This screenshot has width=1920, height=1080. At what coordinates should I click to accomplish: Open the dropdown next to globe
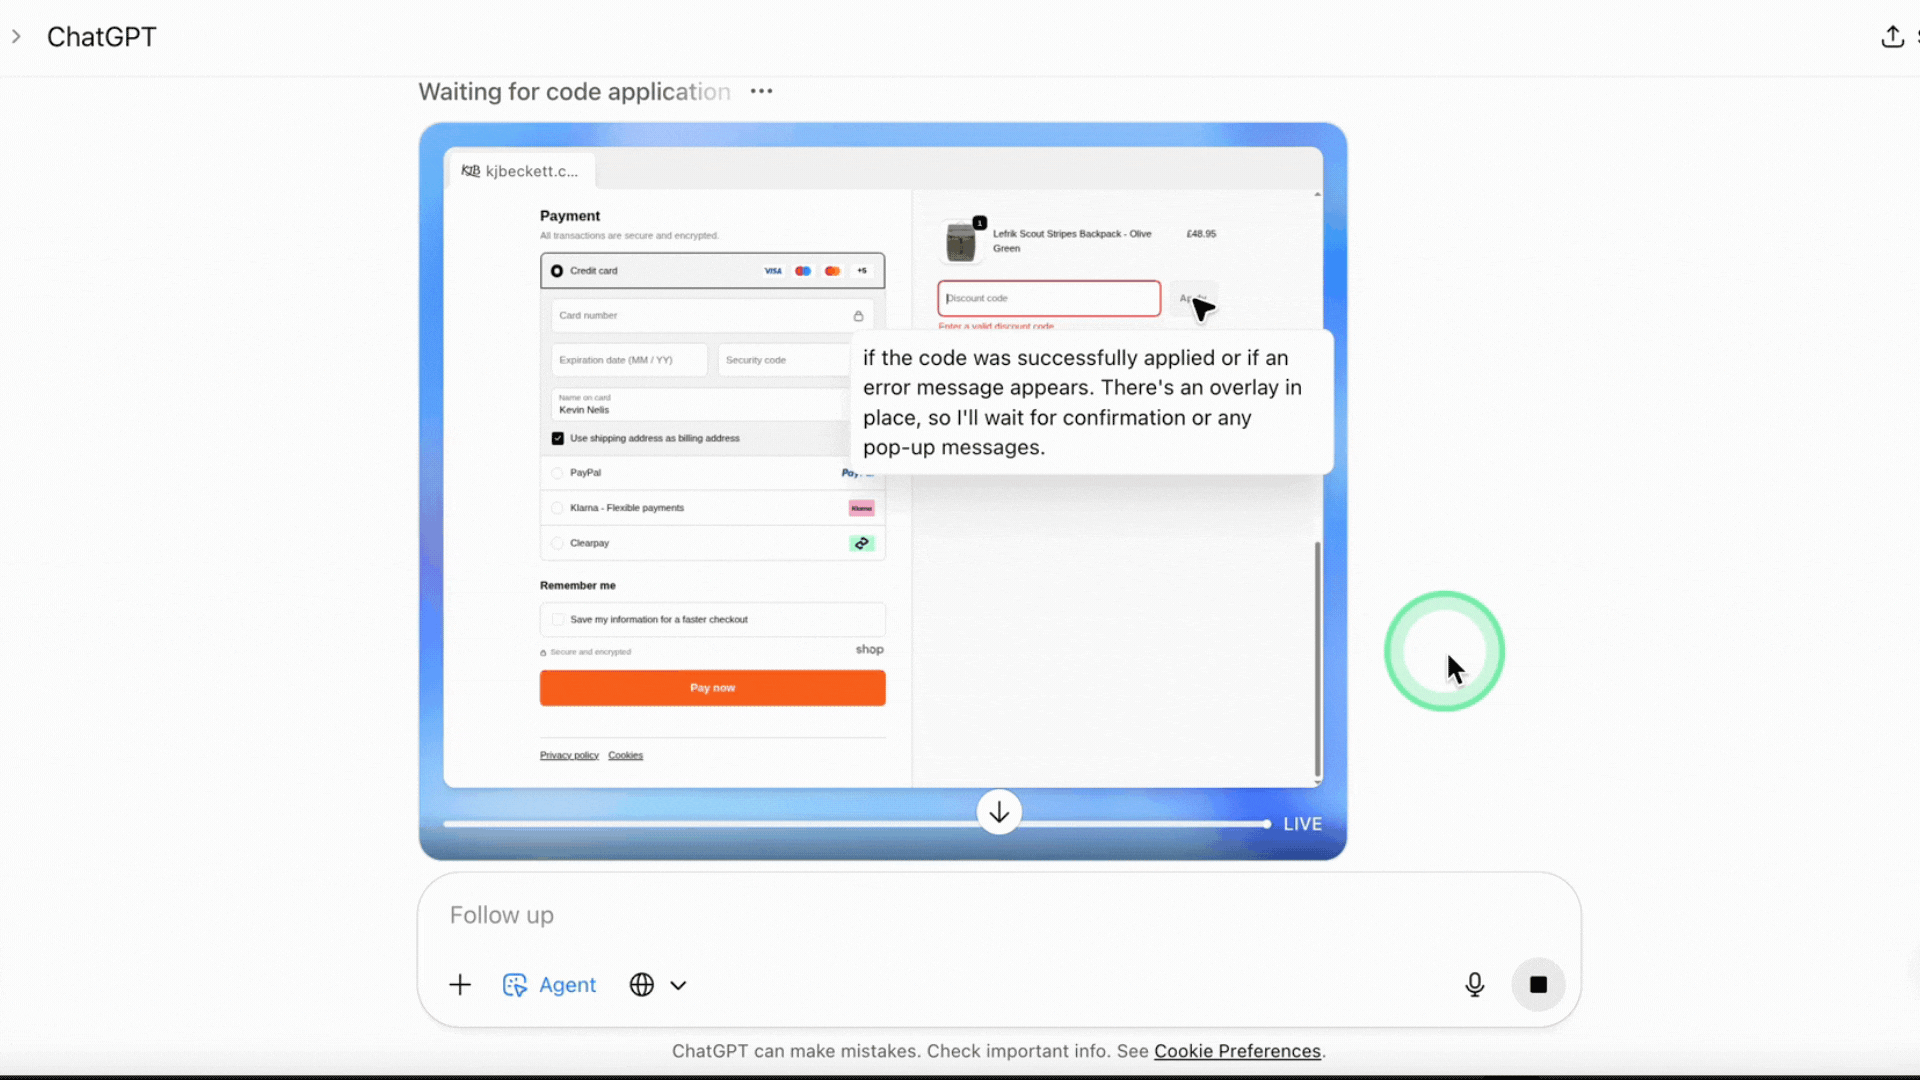(678, 985)
